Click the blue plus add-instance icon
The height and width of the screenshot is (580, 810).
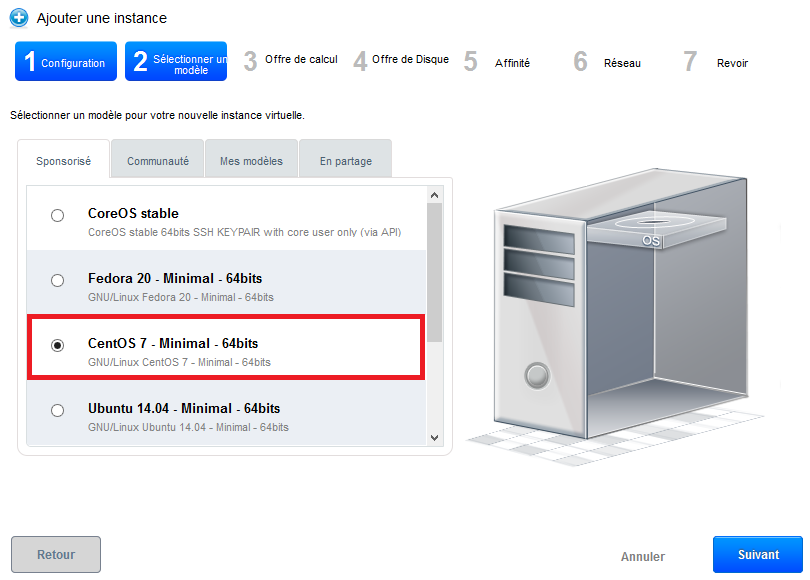19,18
